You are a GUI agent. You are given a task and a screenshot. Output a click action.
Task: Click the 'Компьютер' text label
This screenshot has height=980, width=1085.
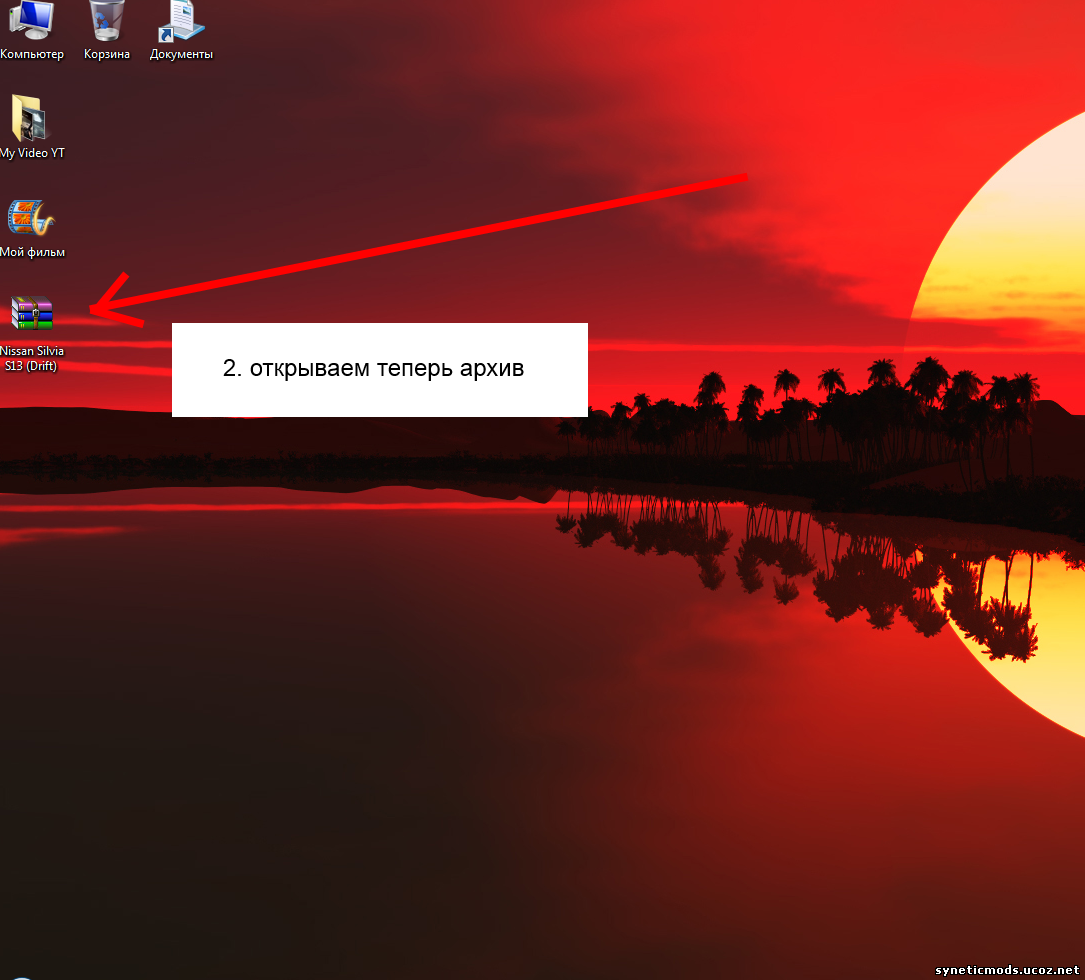(32, 54)
